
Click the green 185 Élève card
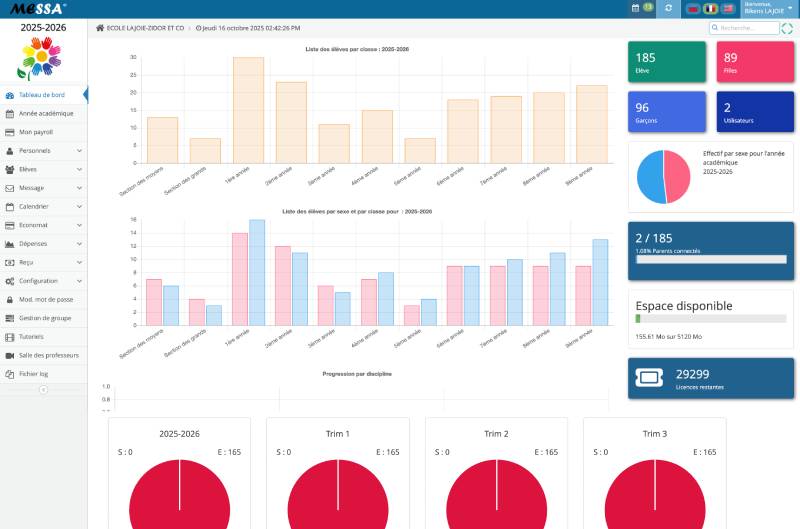click(x=666, y=62)
